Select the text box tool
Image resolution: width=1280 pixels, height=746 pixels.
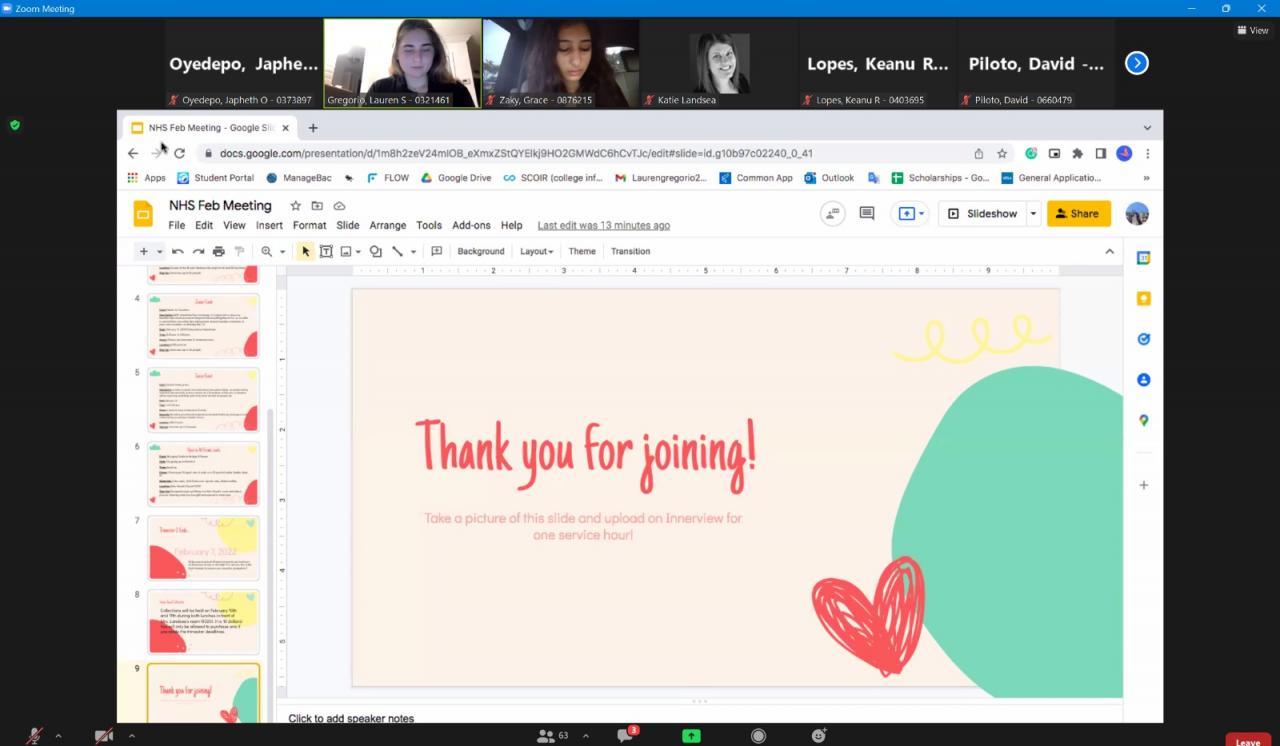326,251
